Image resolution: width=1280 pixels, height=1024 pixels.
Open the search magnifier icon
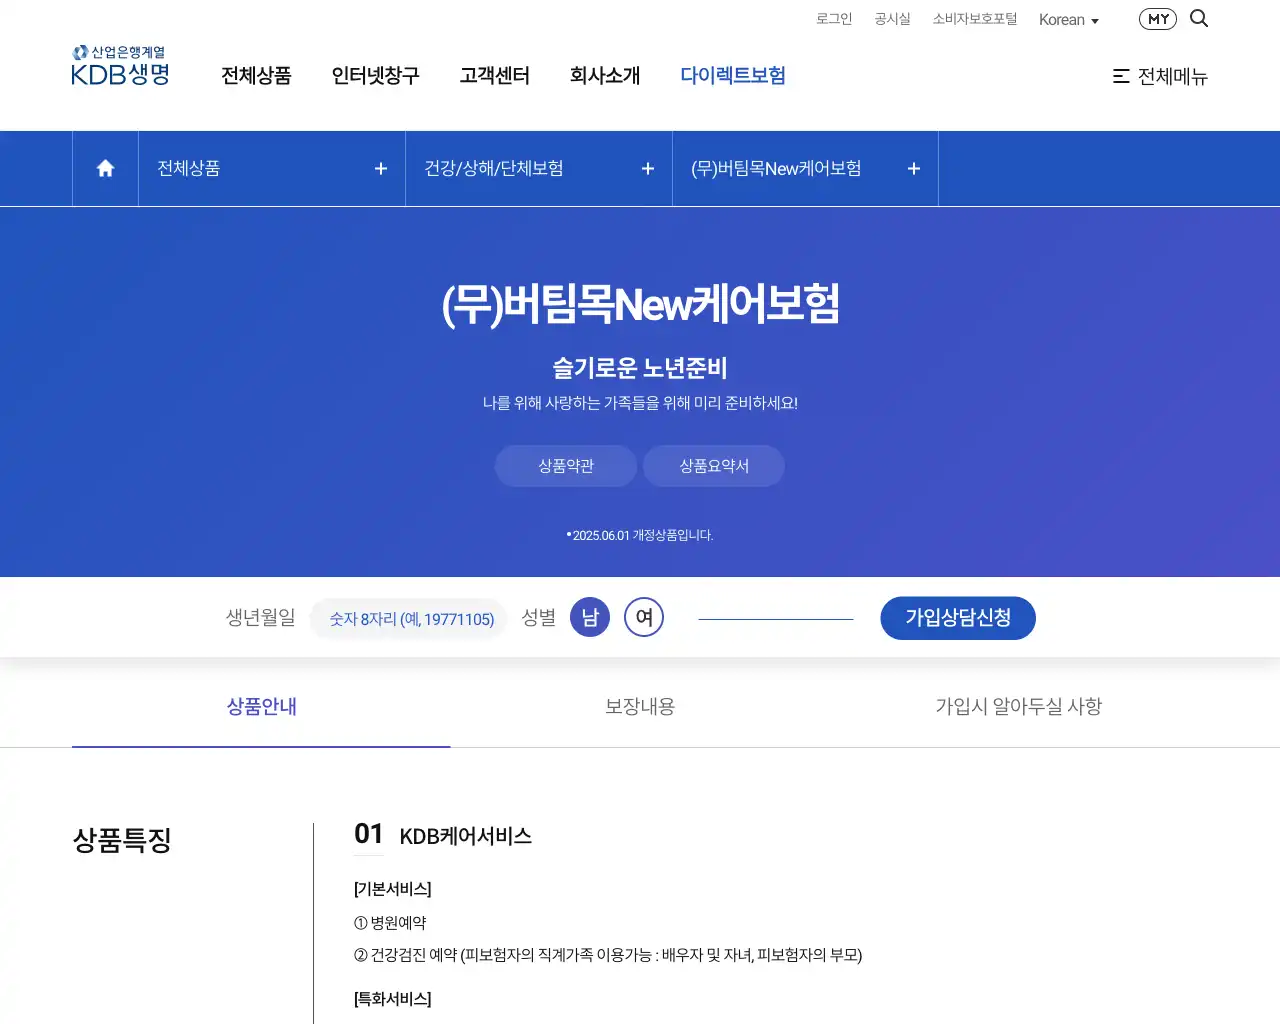(1199, 19)
